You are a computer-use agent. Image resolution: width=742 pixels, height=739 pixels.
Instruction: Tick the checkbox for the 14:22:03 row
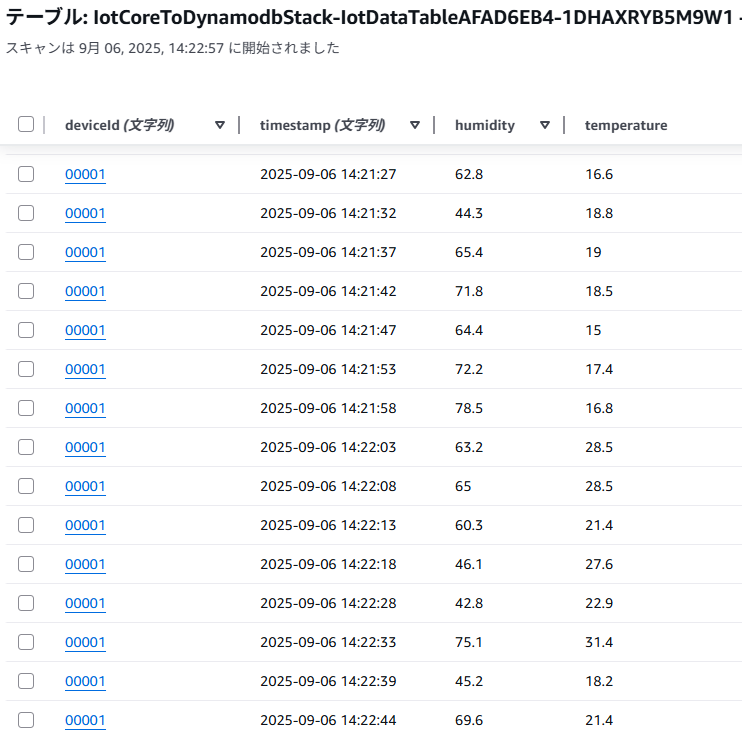(x=26, y=447)
